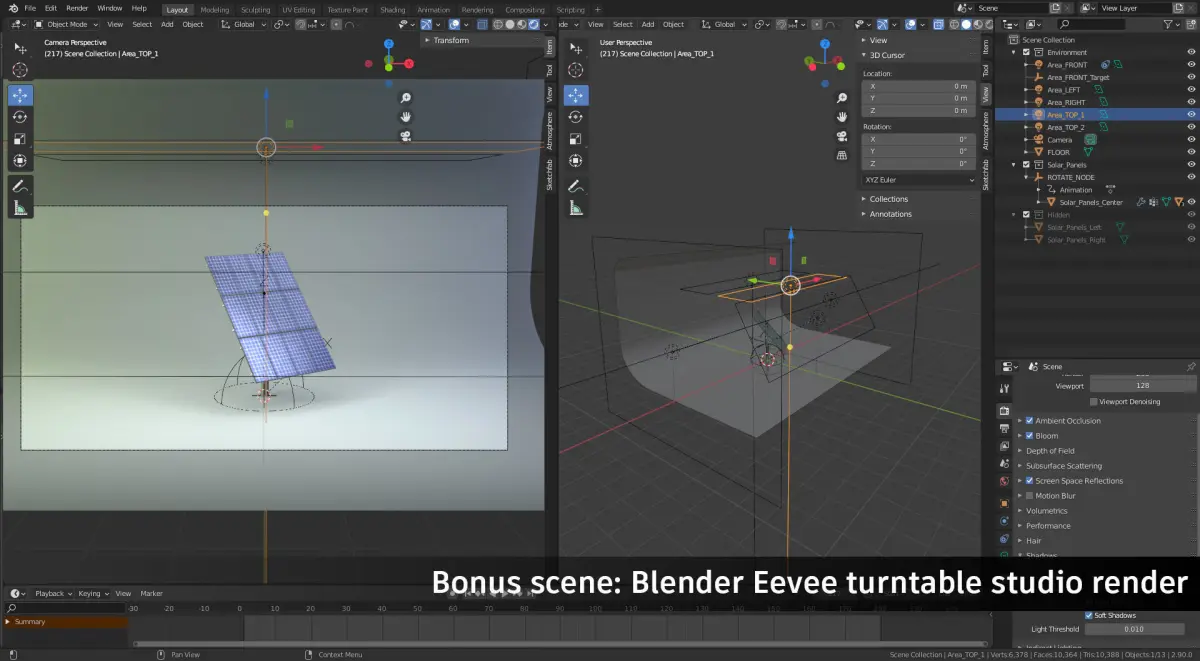Image resolution: width=1200 pixels, height=661 pixels.
Task: Expand the Volumetrics panel
Action: pyautogui.click(x=1046, y=511)
